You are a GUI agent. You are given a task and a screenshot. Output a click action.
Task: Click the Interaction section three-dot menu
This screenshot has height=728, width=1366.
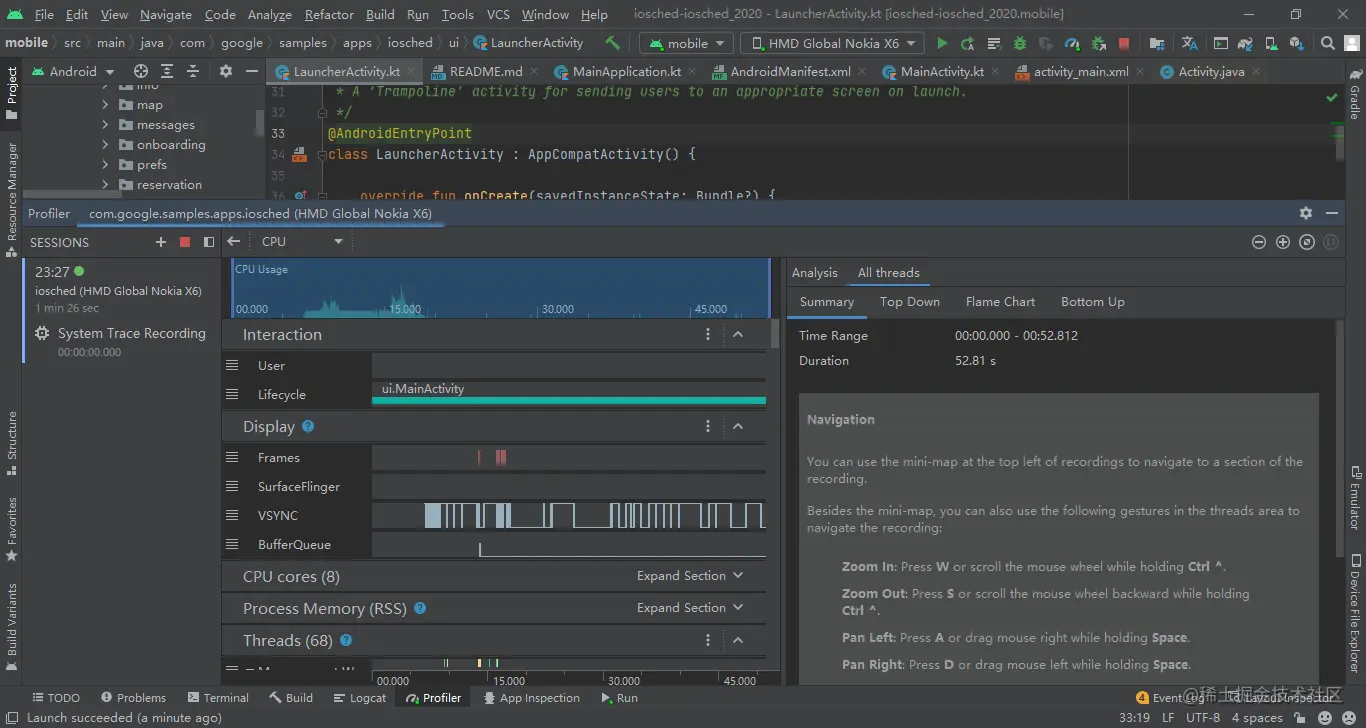[708, 334]
